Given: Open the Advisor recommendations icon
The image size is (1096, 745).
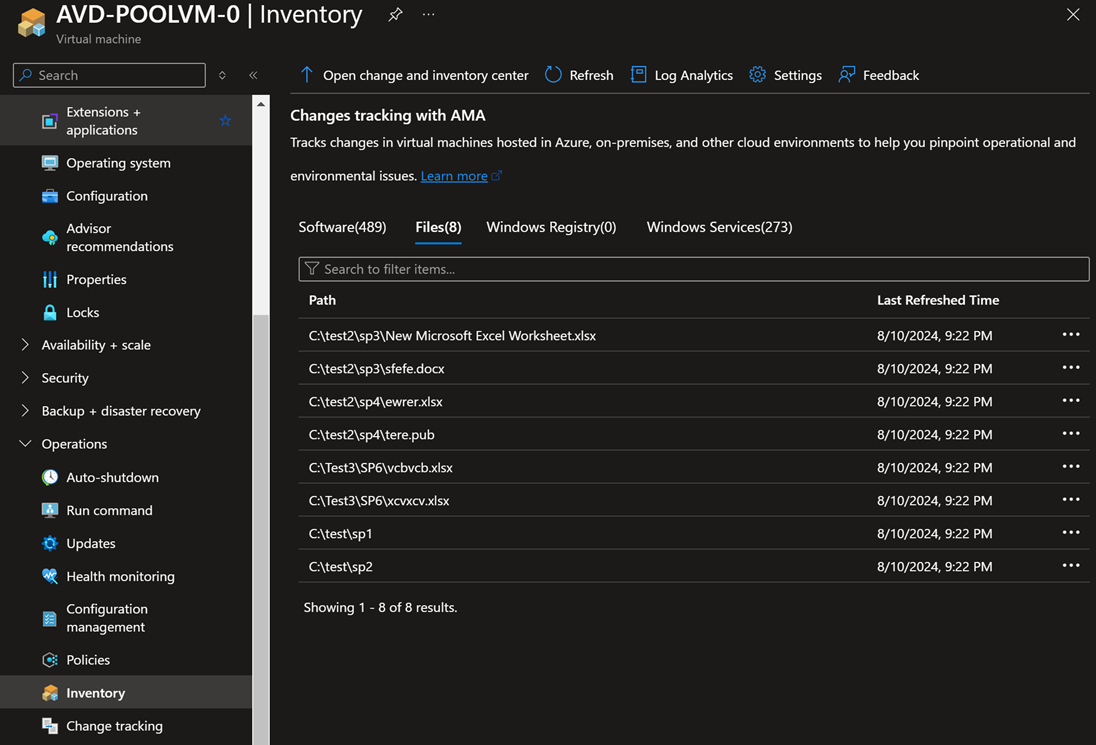Looking at the screenshot, I should pos(50,238).
